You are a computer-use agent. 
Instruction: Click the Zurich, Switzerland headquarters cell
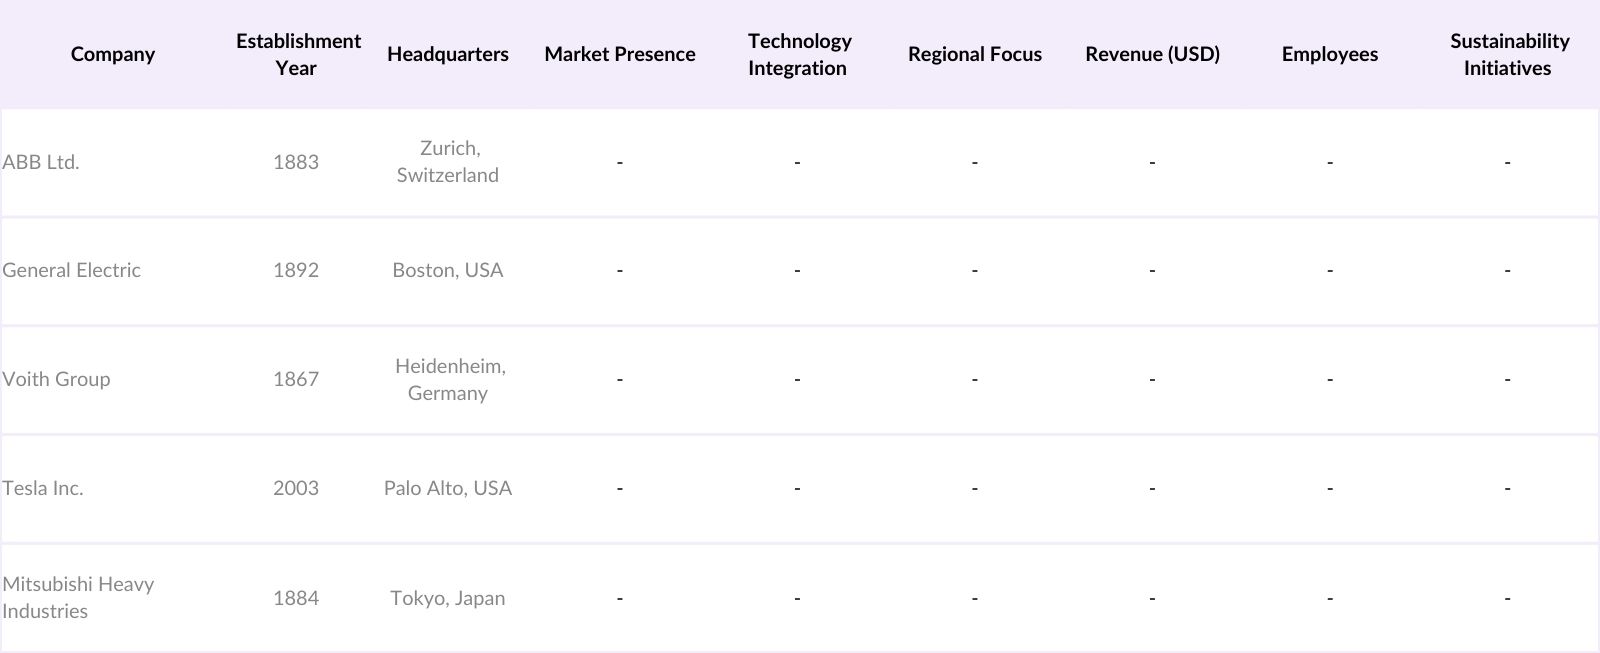tap(448, 161)
